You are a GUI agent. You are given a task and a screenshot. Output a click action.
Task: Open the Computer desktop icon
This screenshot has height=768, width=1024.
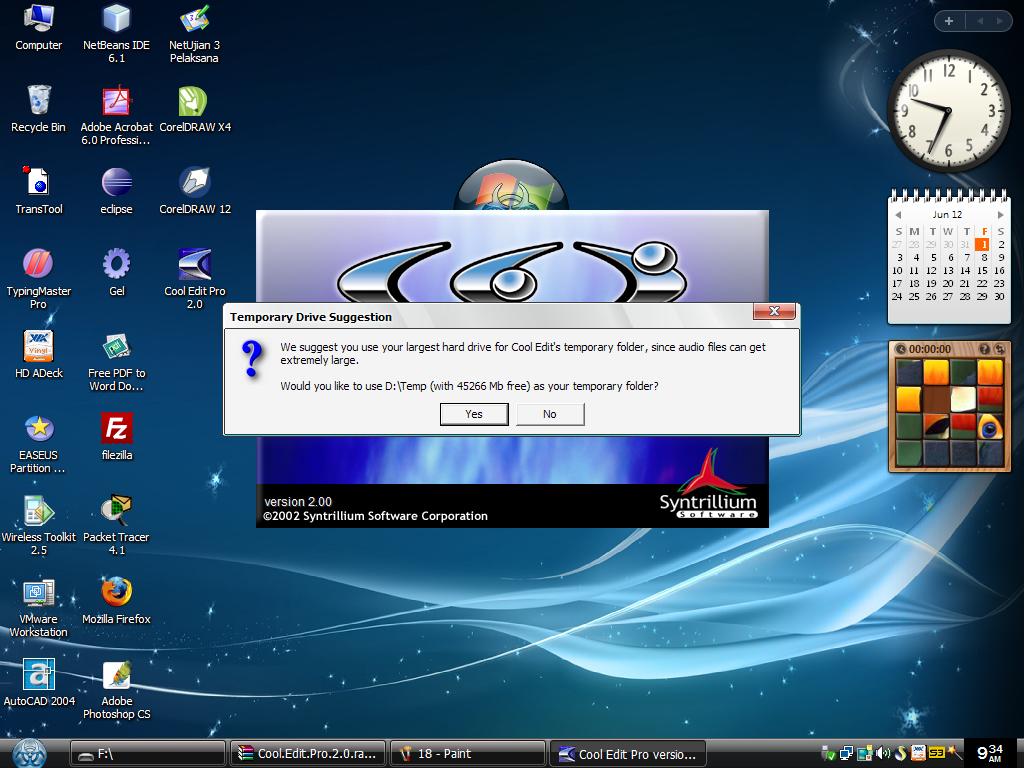tap(38, 28)
